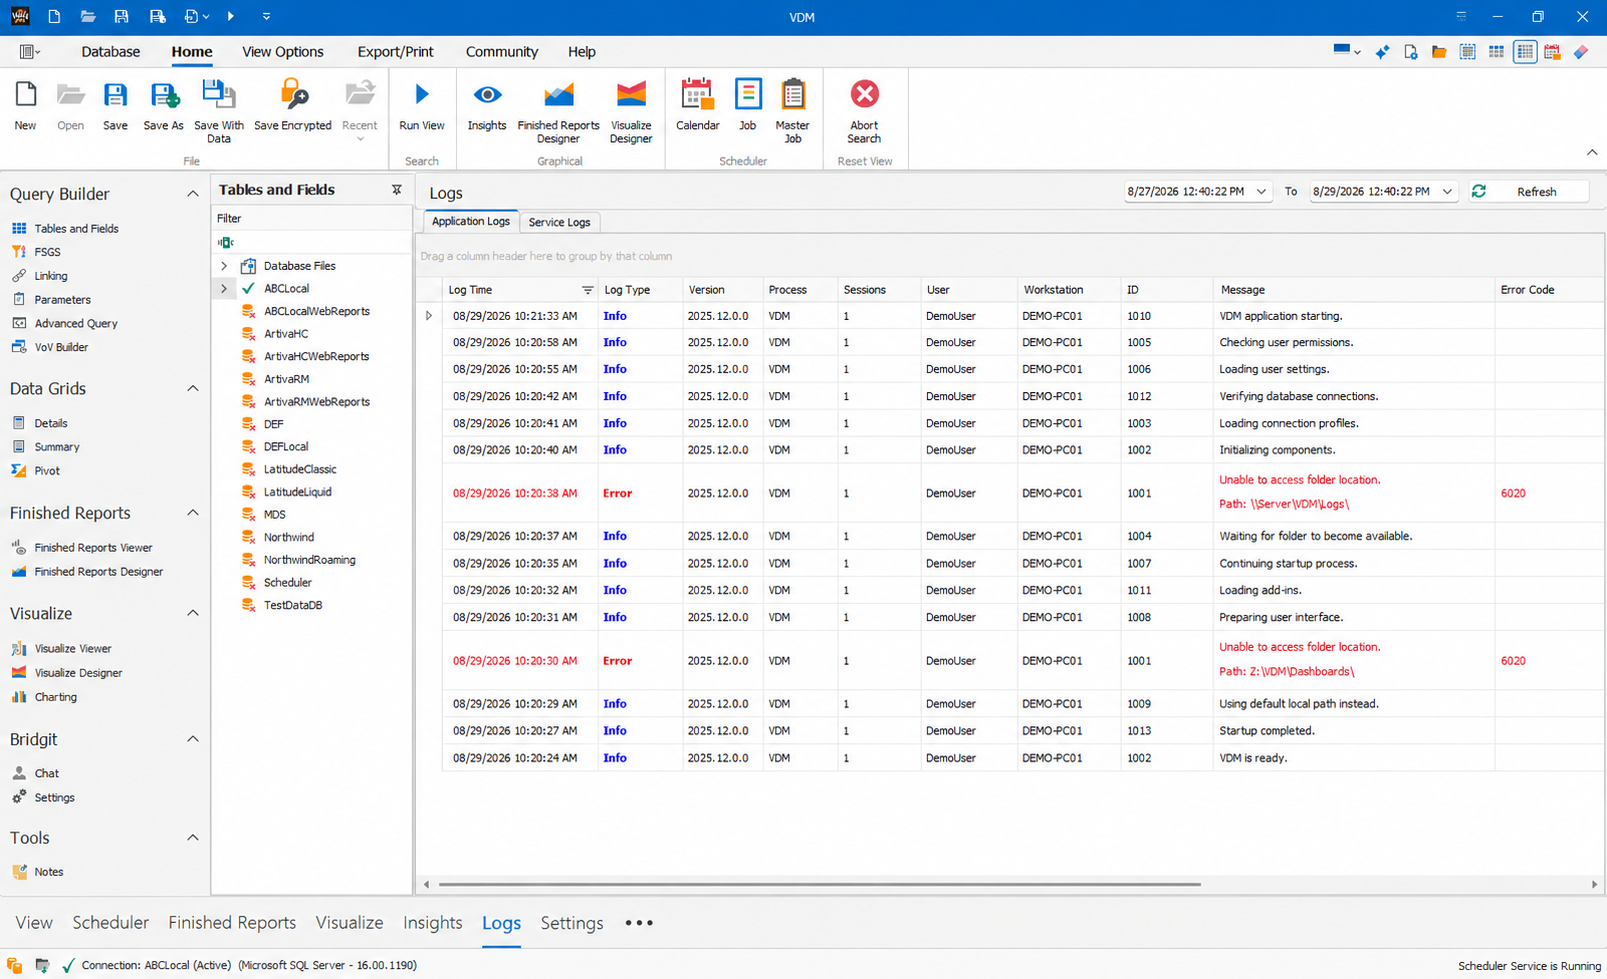Image resolution: width=1607 pixels, height=979 pixels.
Task: Open Notes under Tools
Action: click(x=48, y=872)
